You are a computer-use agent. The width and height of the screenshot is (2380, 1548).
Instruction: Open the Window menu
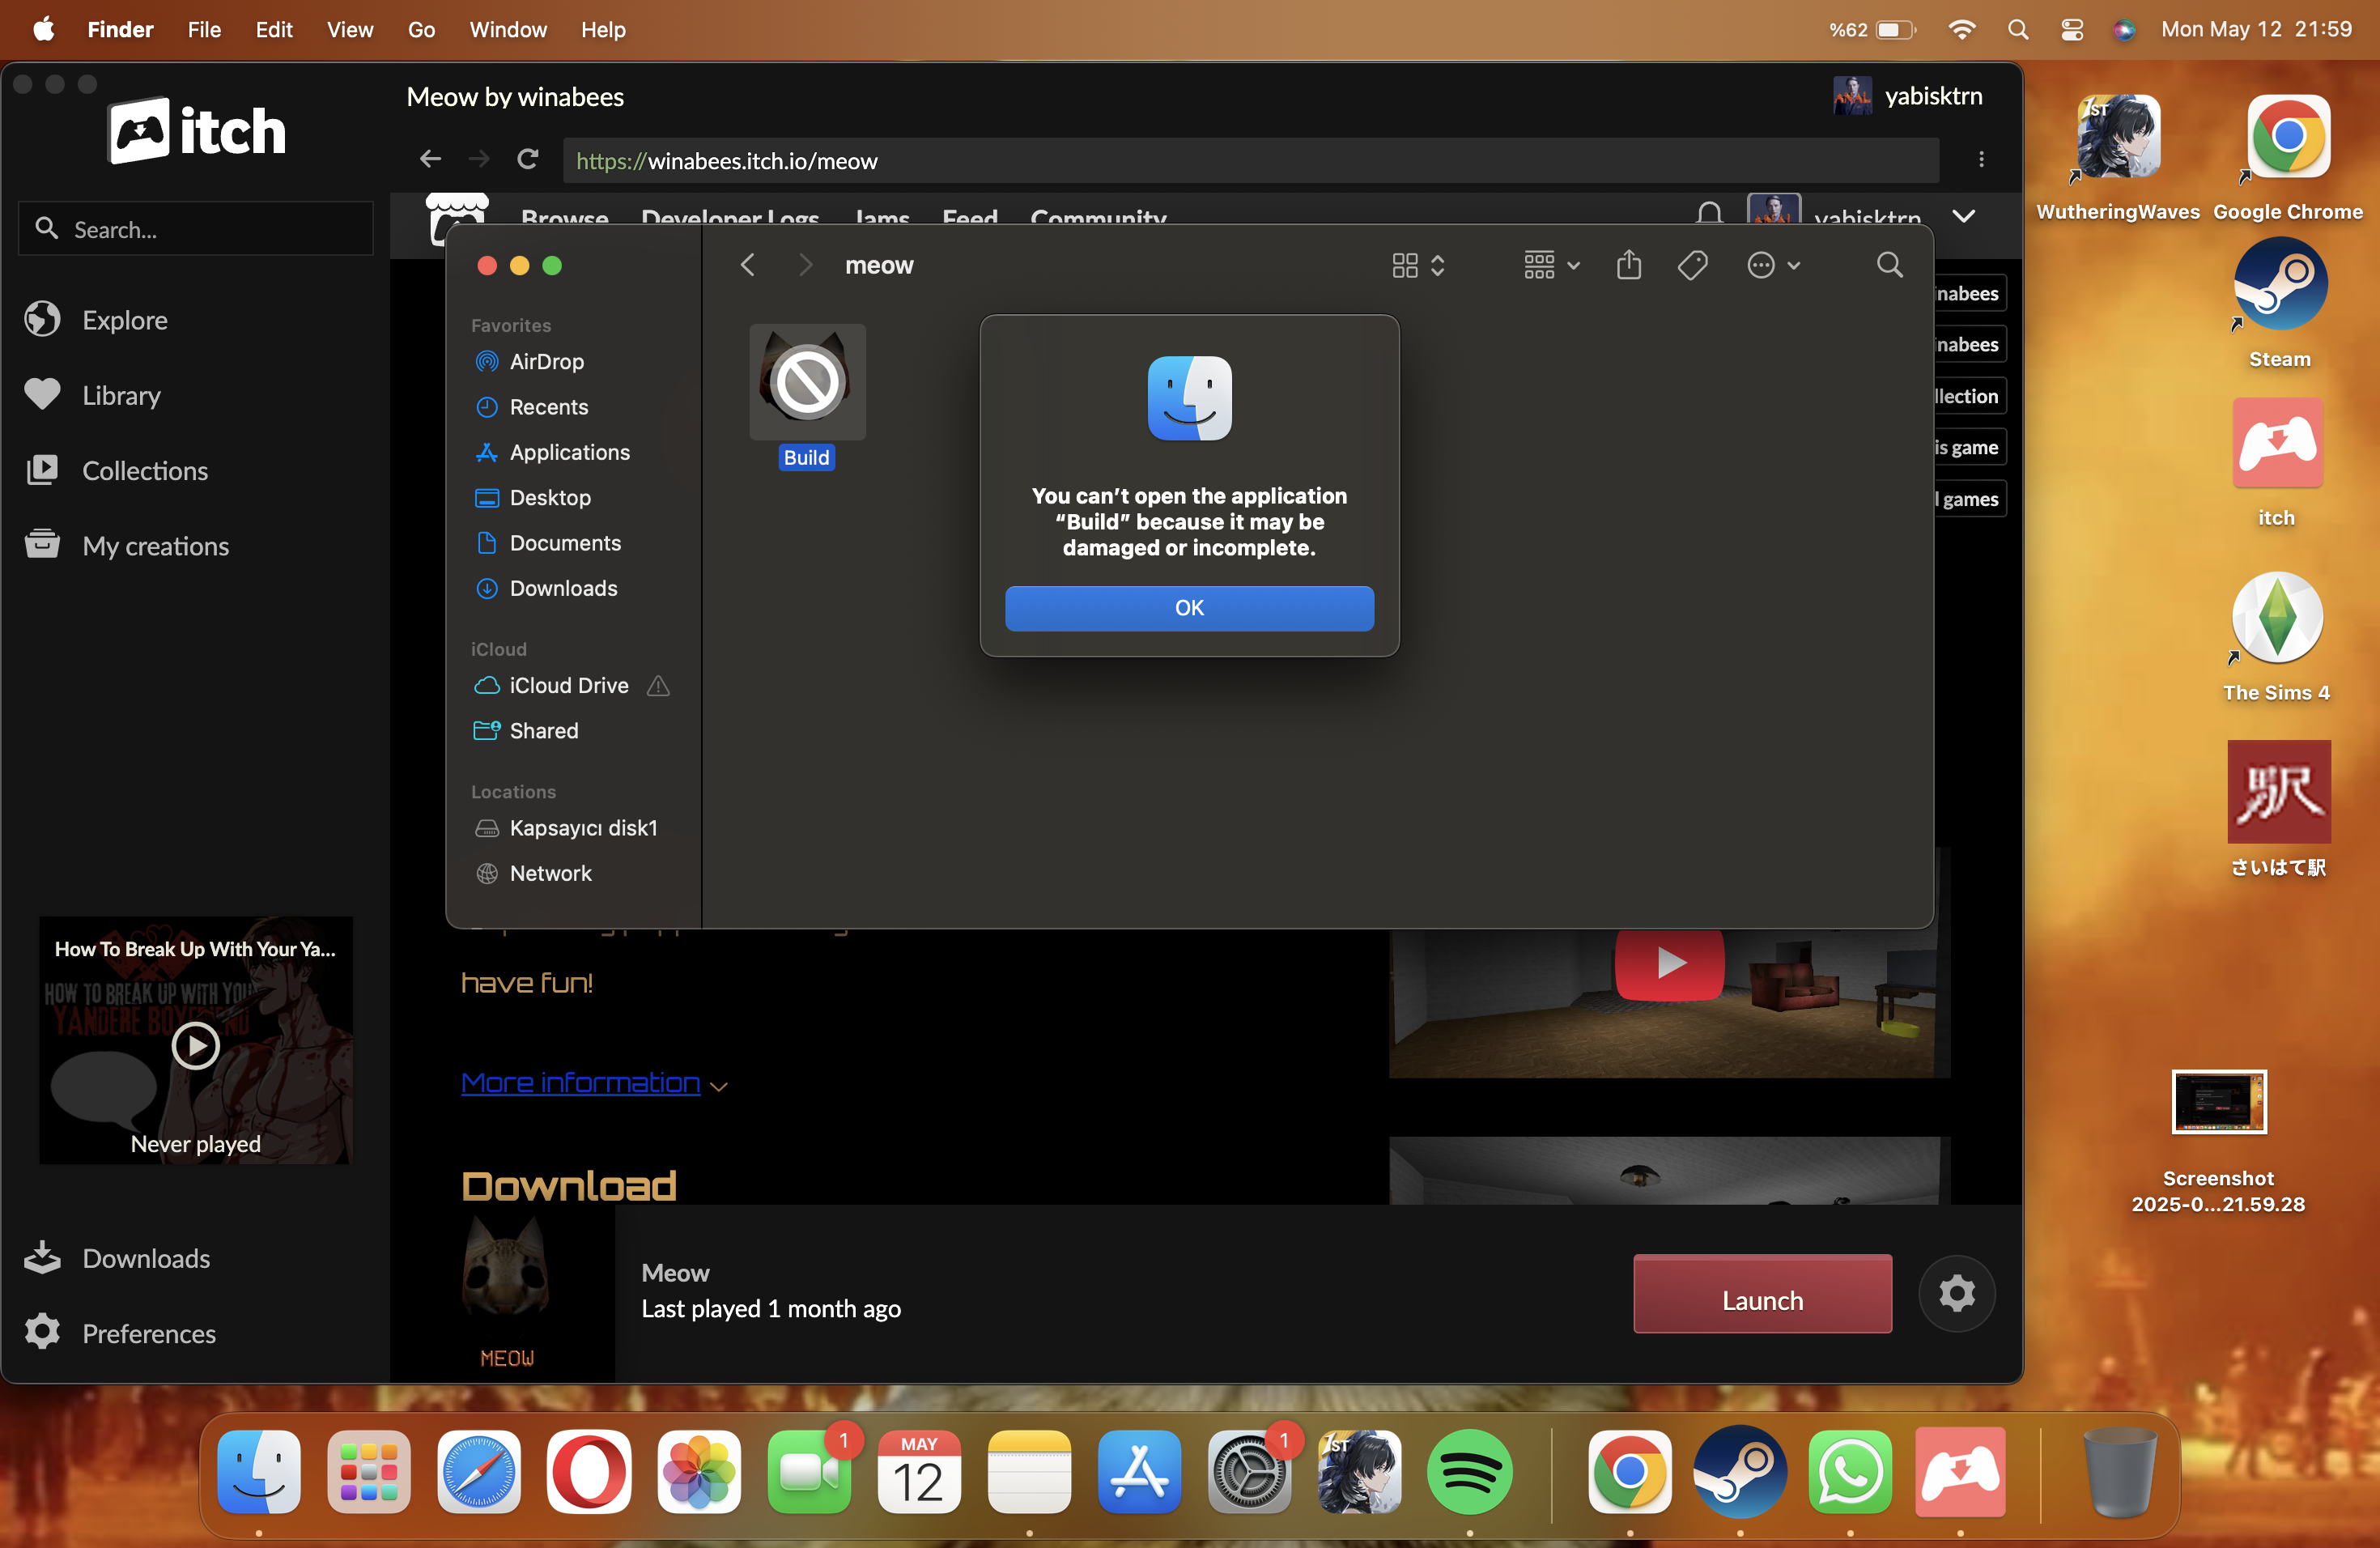point(508,29)
